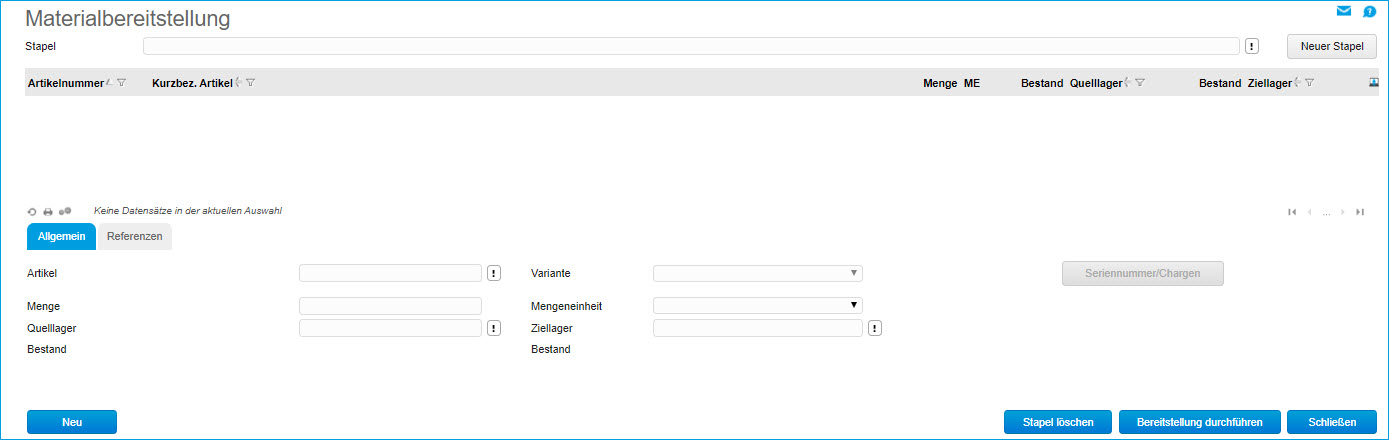Click the lookup icon next to Stapel field
This screenshot has height=440, width=1389.
1252,46
